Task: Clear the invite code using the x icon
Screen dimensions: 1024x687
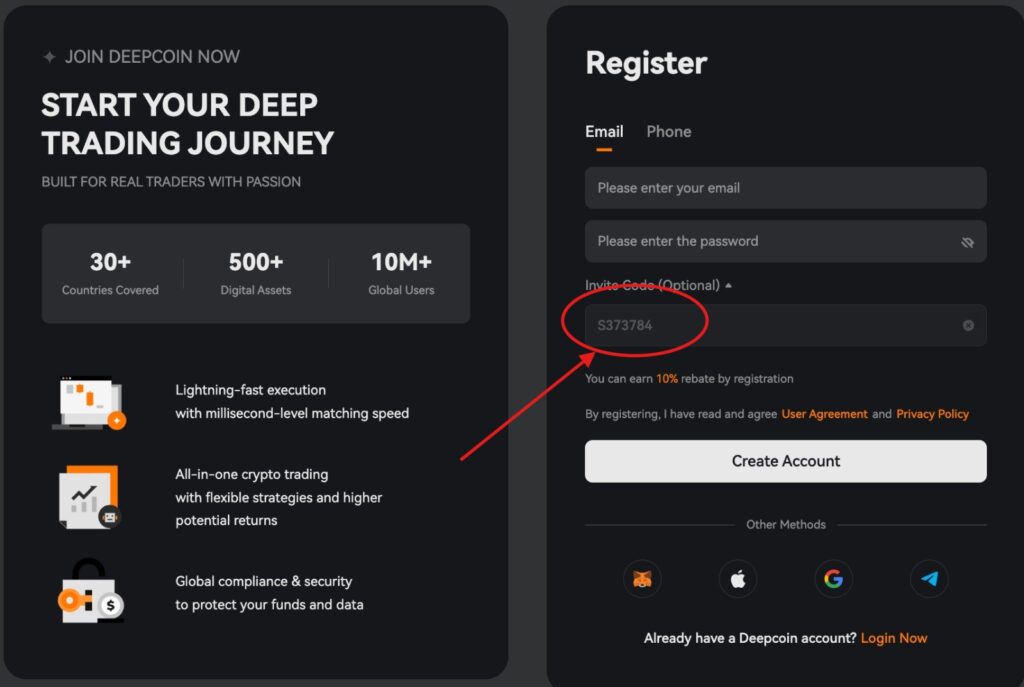Action: [x=967, y=325]
